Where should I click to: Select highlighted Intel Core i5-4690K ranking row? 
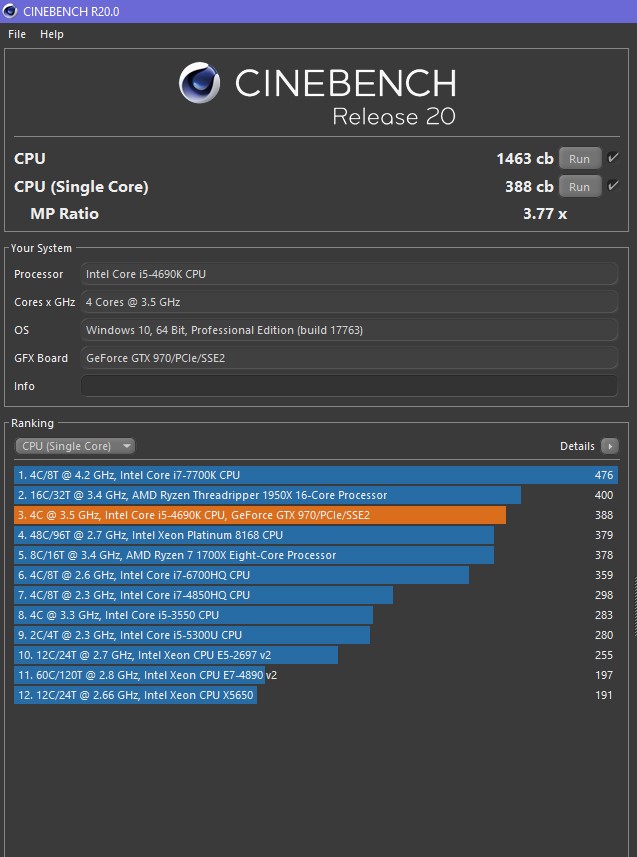tap(316, 515)
